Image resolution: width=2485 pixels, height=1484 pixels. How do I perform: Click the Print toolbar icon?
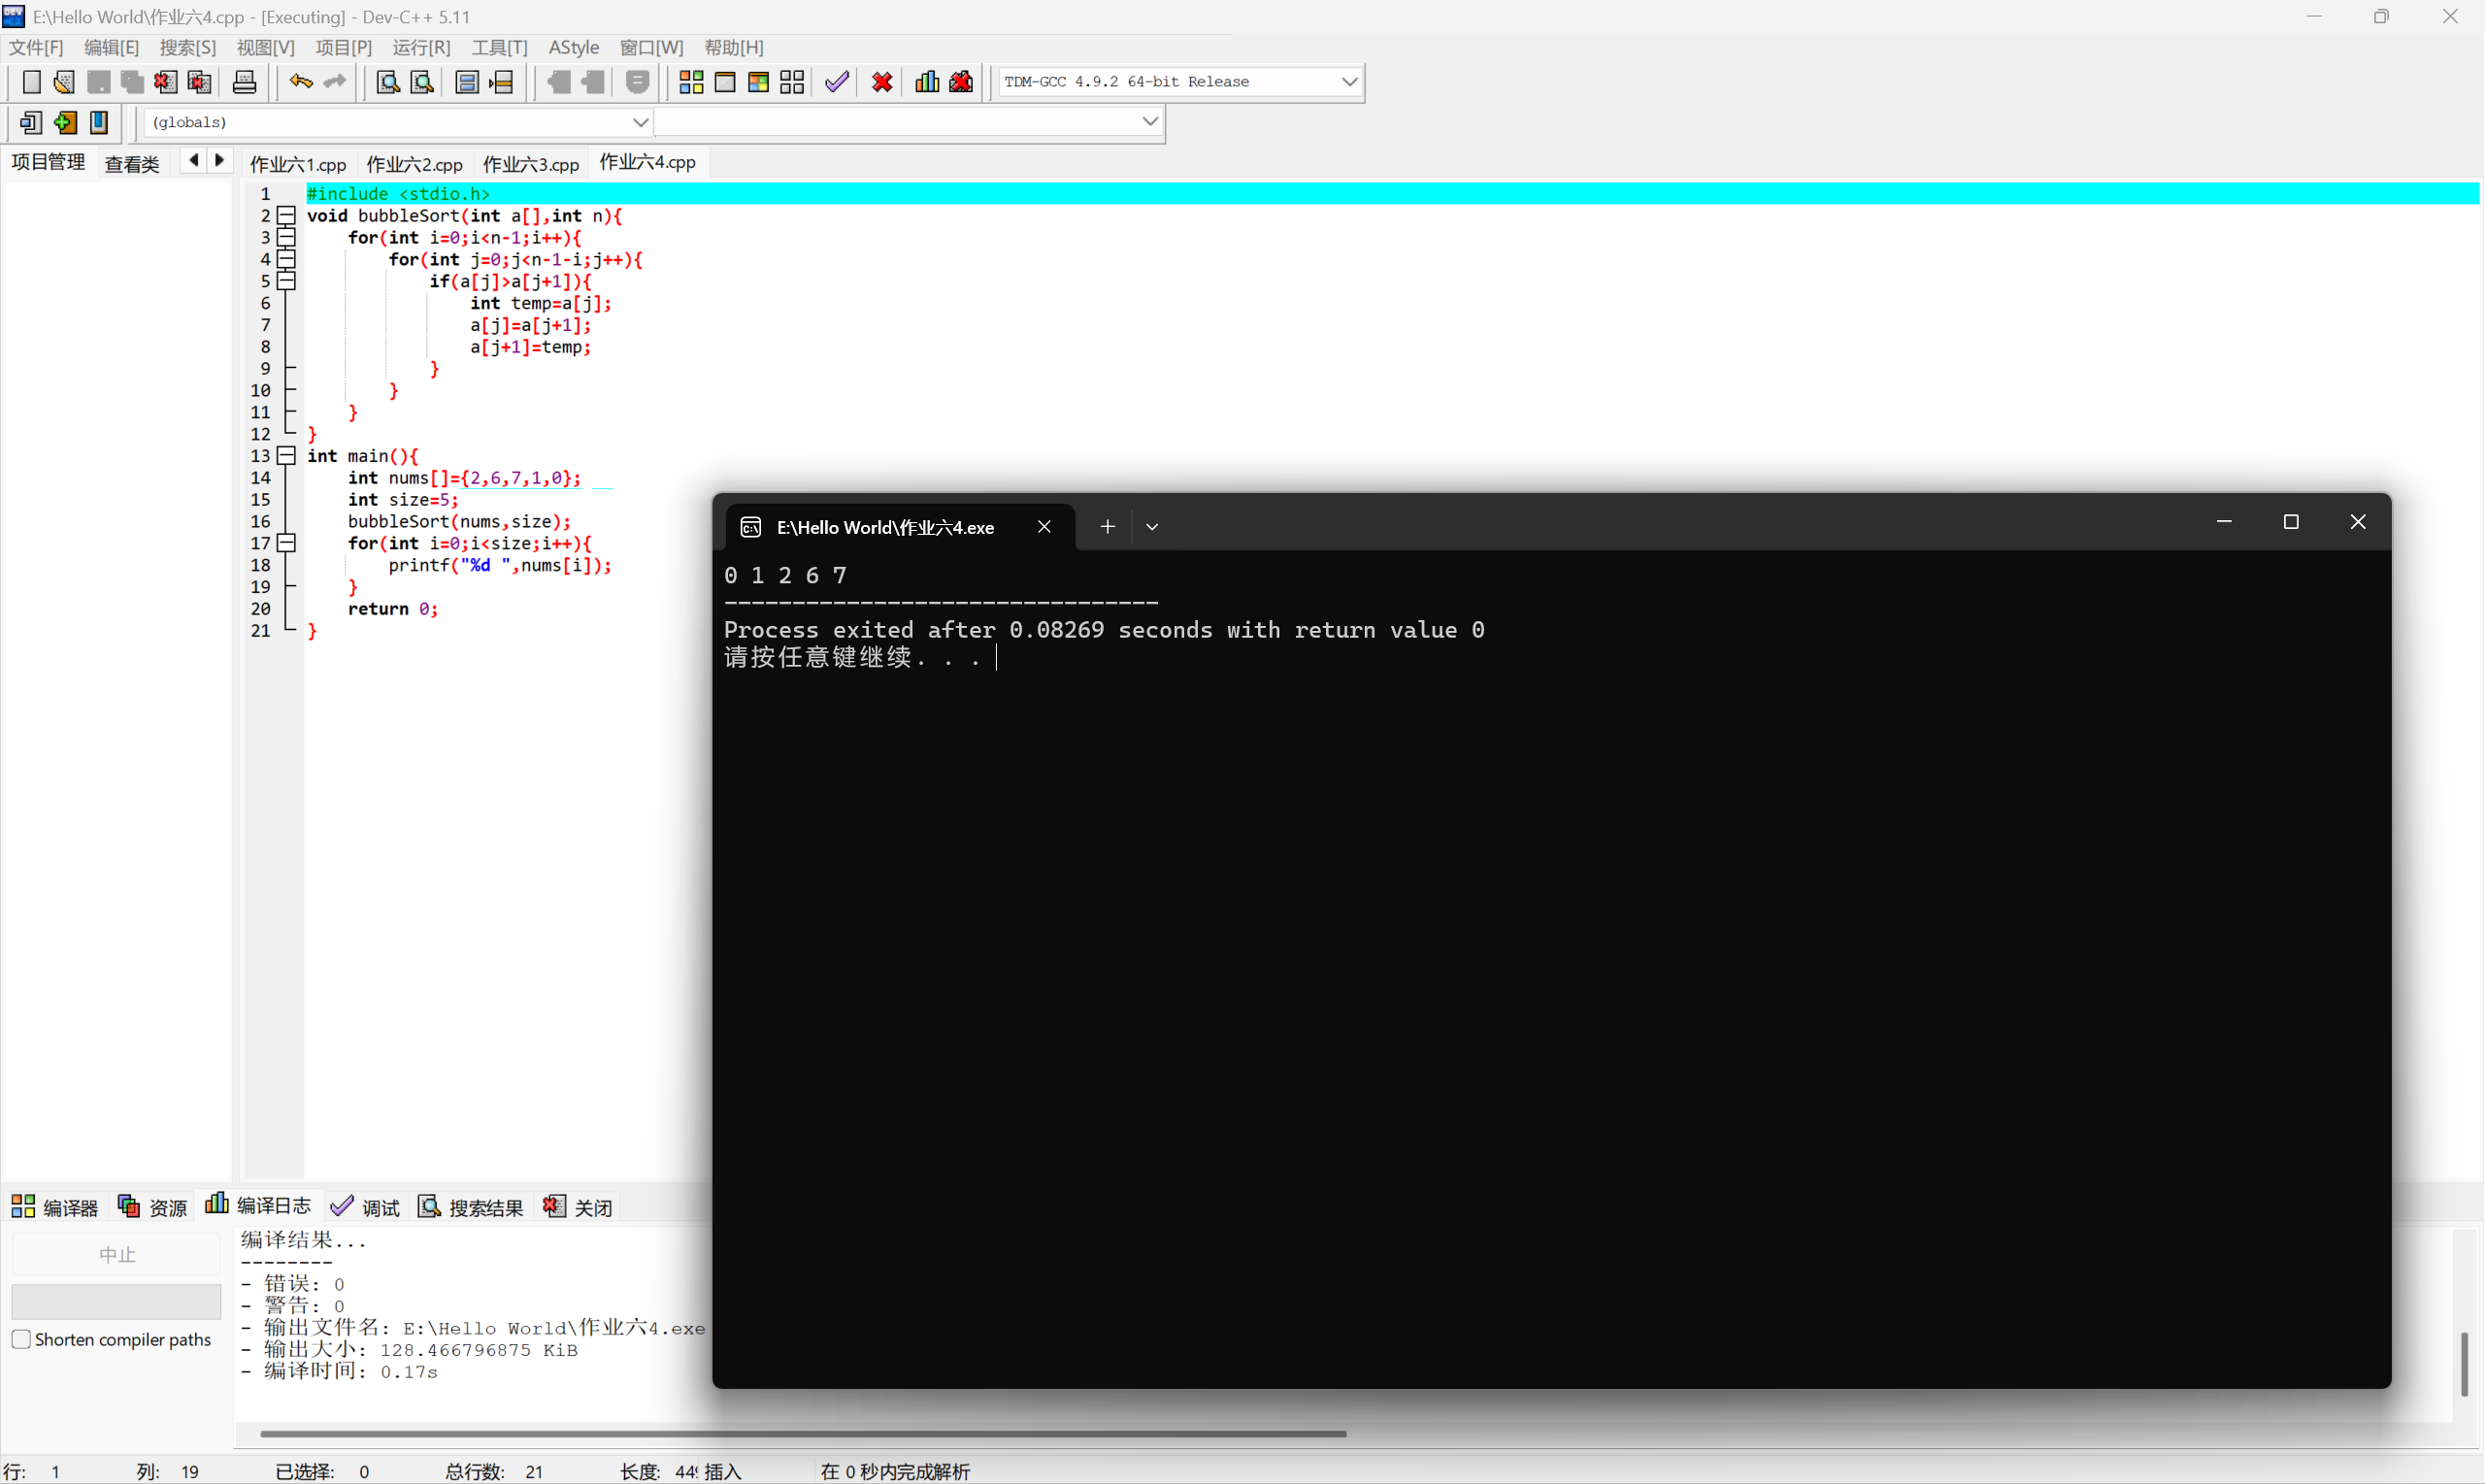pyautogui.click(x=244, y=82)
